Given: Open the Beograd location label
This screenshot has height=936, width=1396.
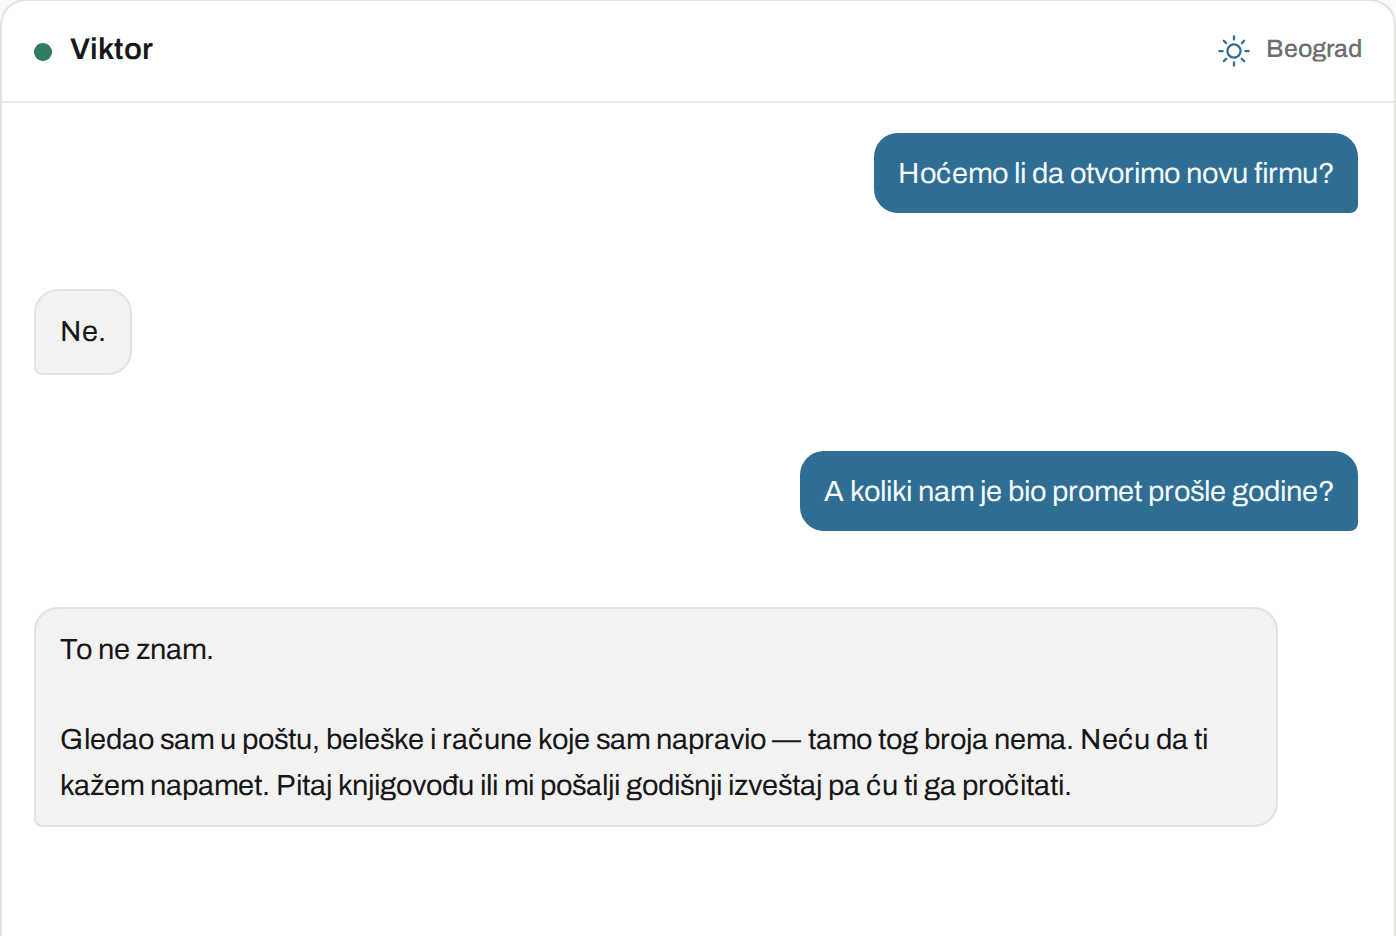Looking at the screenshot, I should (x=1313, y=49).
